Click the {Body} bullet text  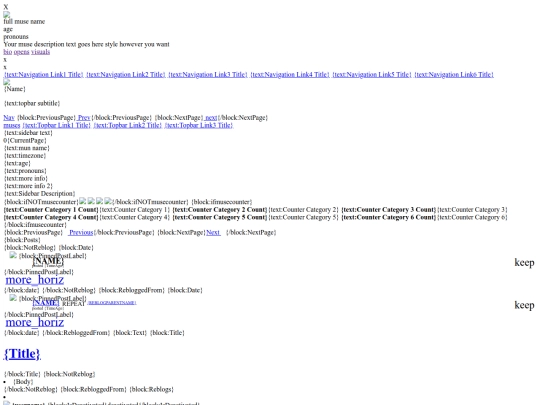click(23, 382)
